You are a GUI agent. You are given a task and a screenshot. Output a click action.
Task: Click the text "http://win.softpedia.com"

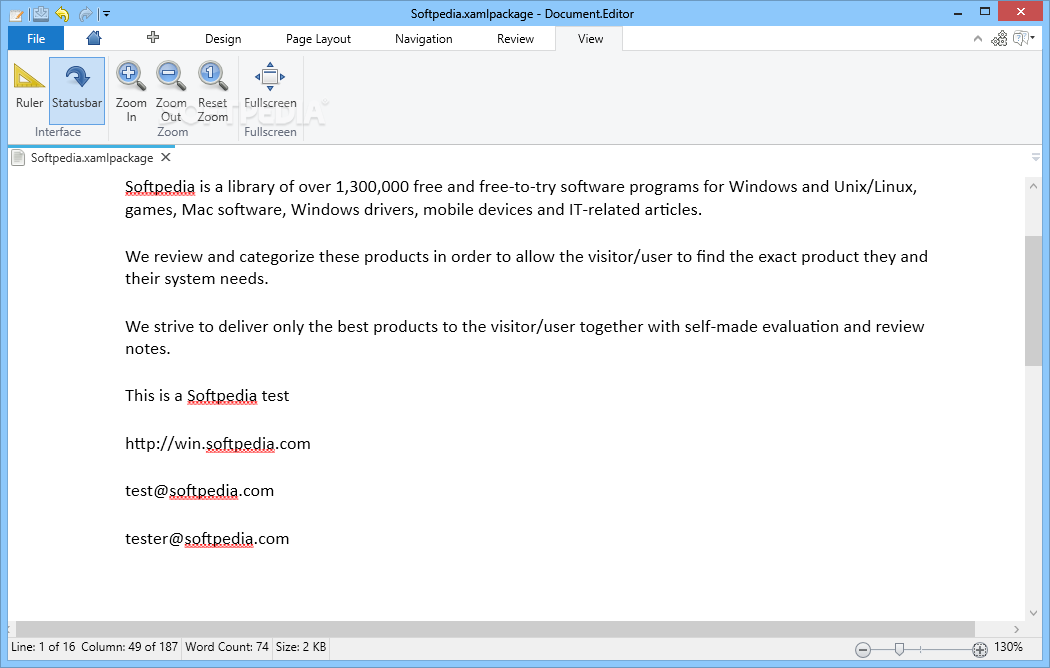218,444
